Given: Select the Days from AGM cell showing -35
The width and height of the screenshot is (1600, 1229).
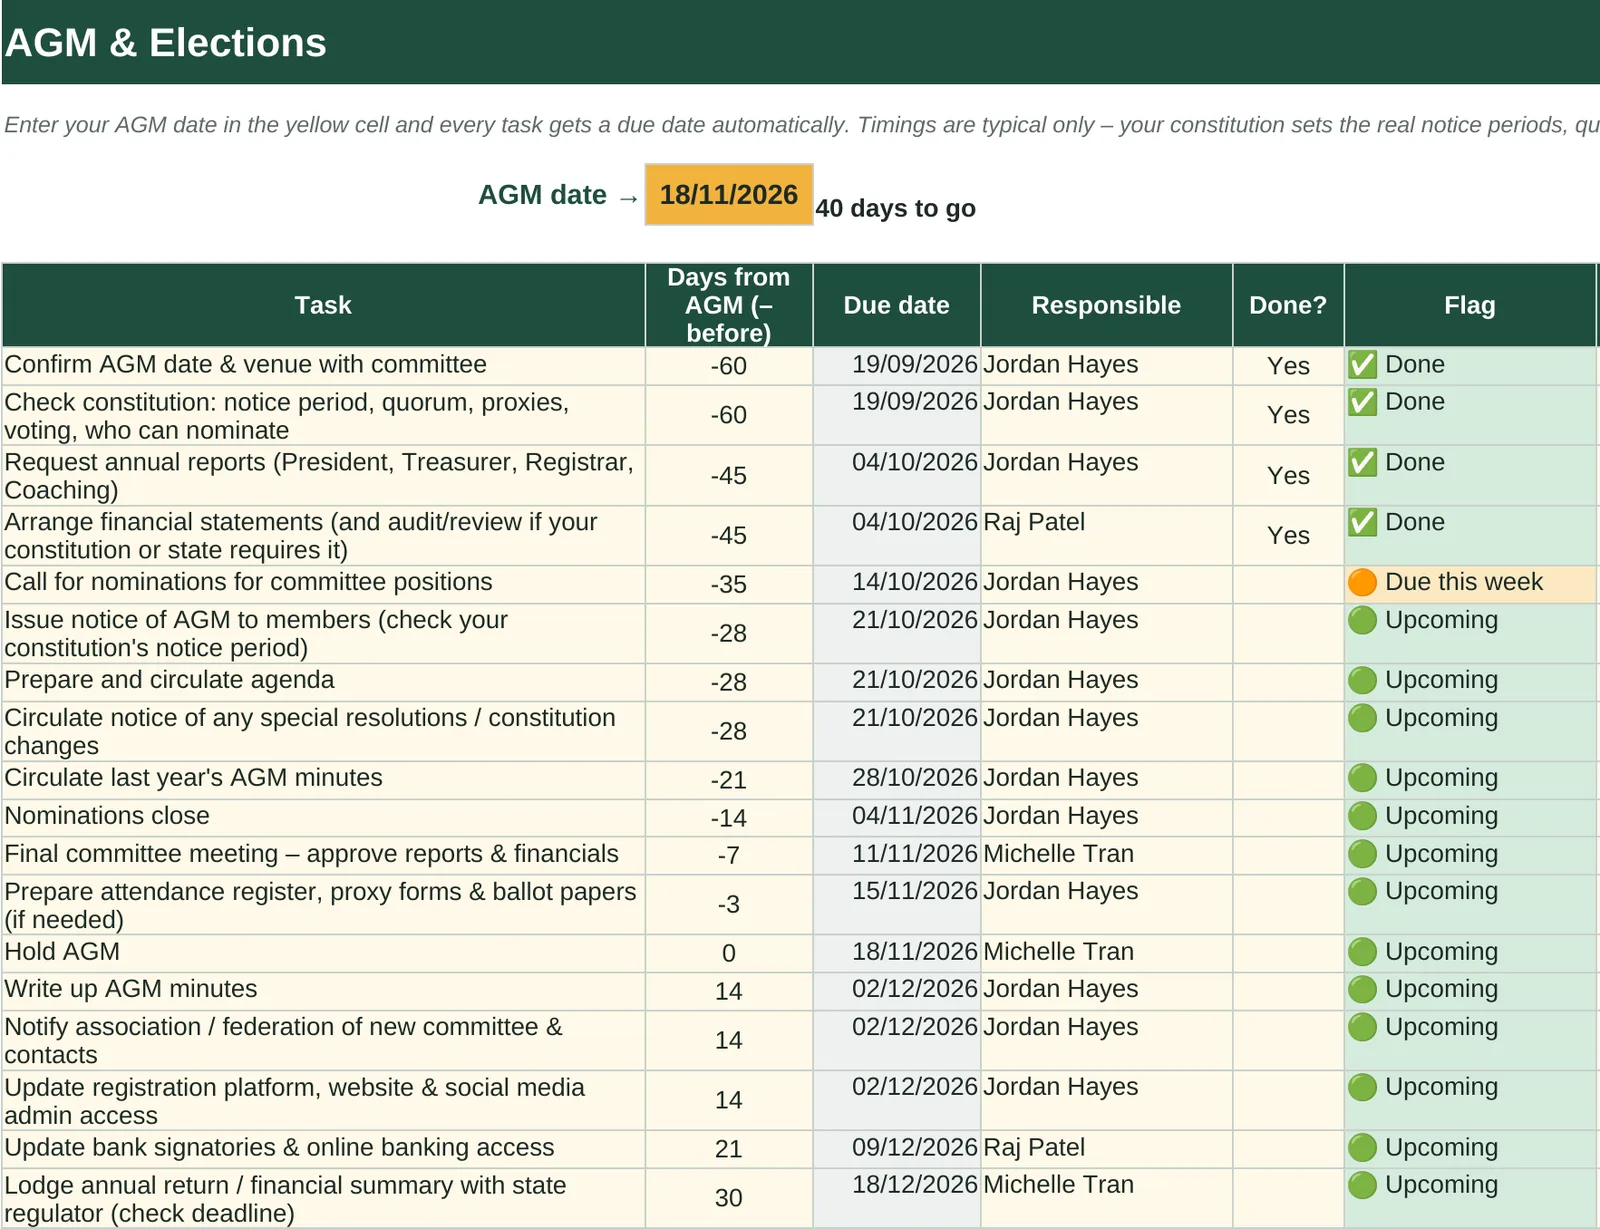Looking at the screenshot, I should (x=728, y=584).
